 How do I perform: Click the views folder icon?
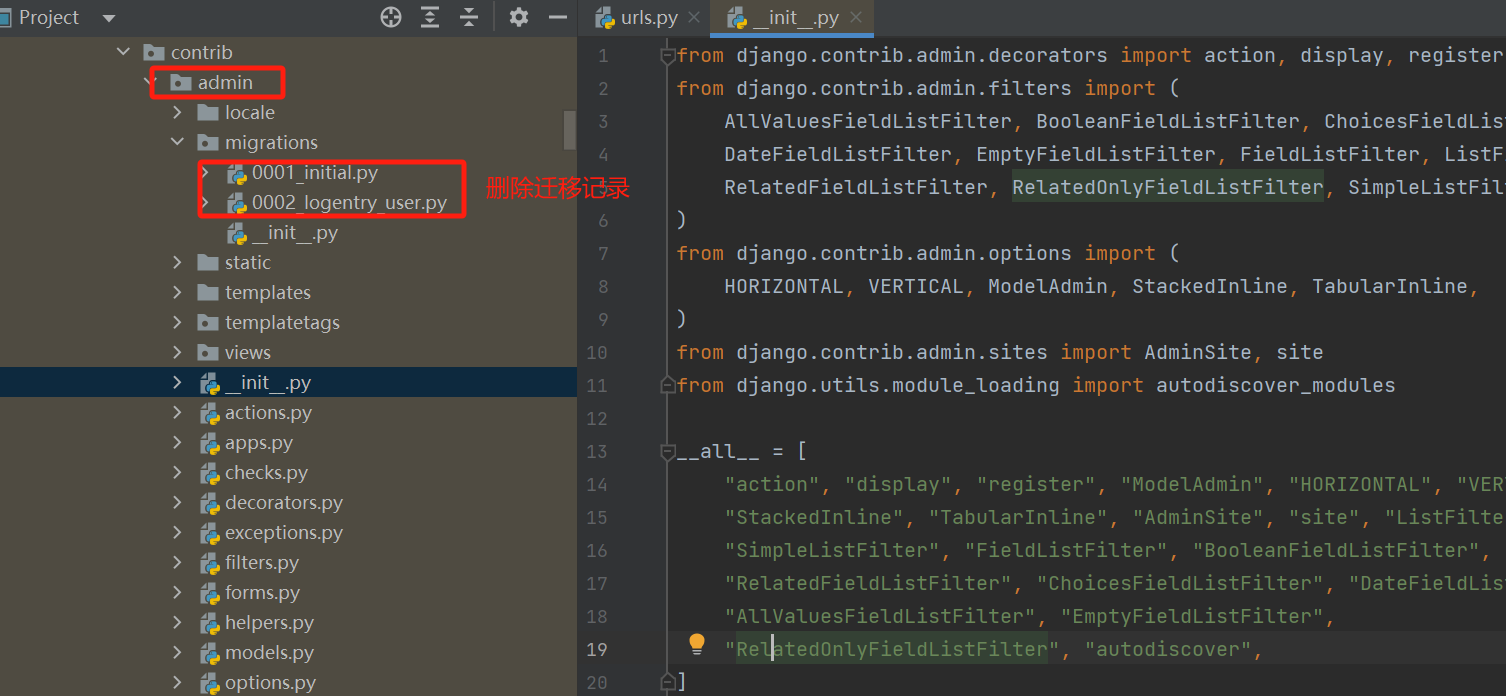pos(208,352)
